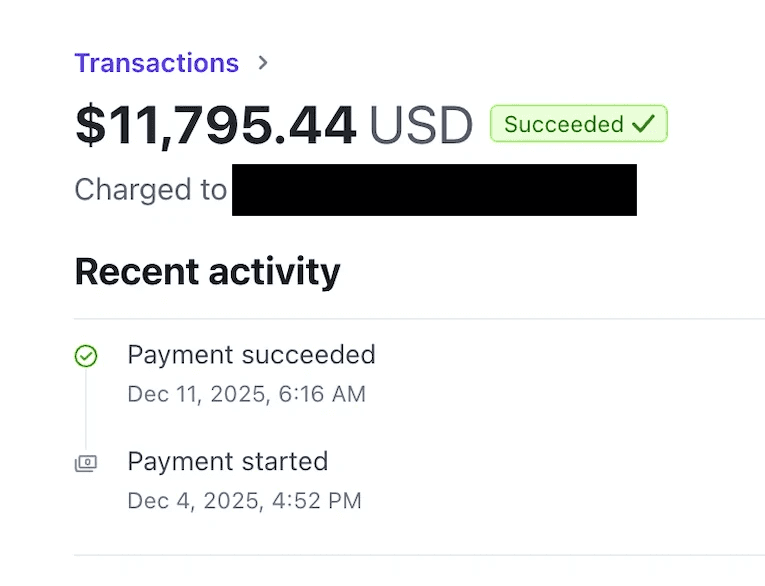Click the payment started cash icon

[x=86, y=463]
